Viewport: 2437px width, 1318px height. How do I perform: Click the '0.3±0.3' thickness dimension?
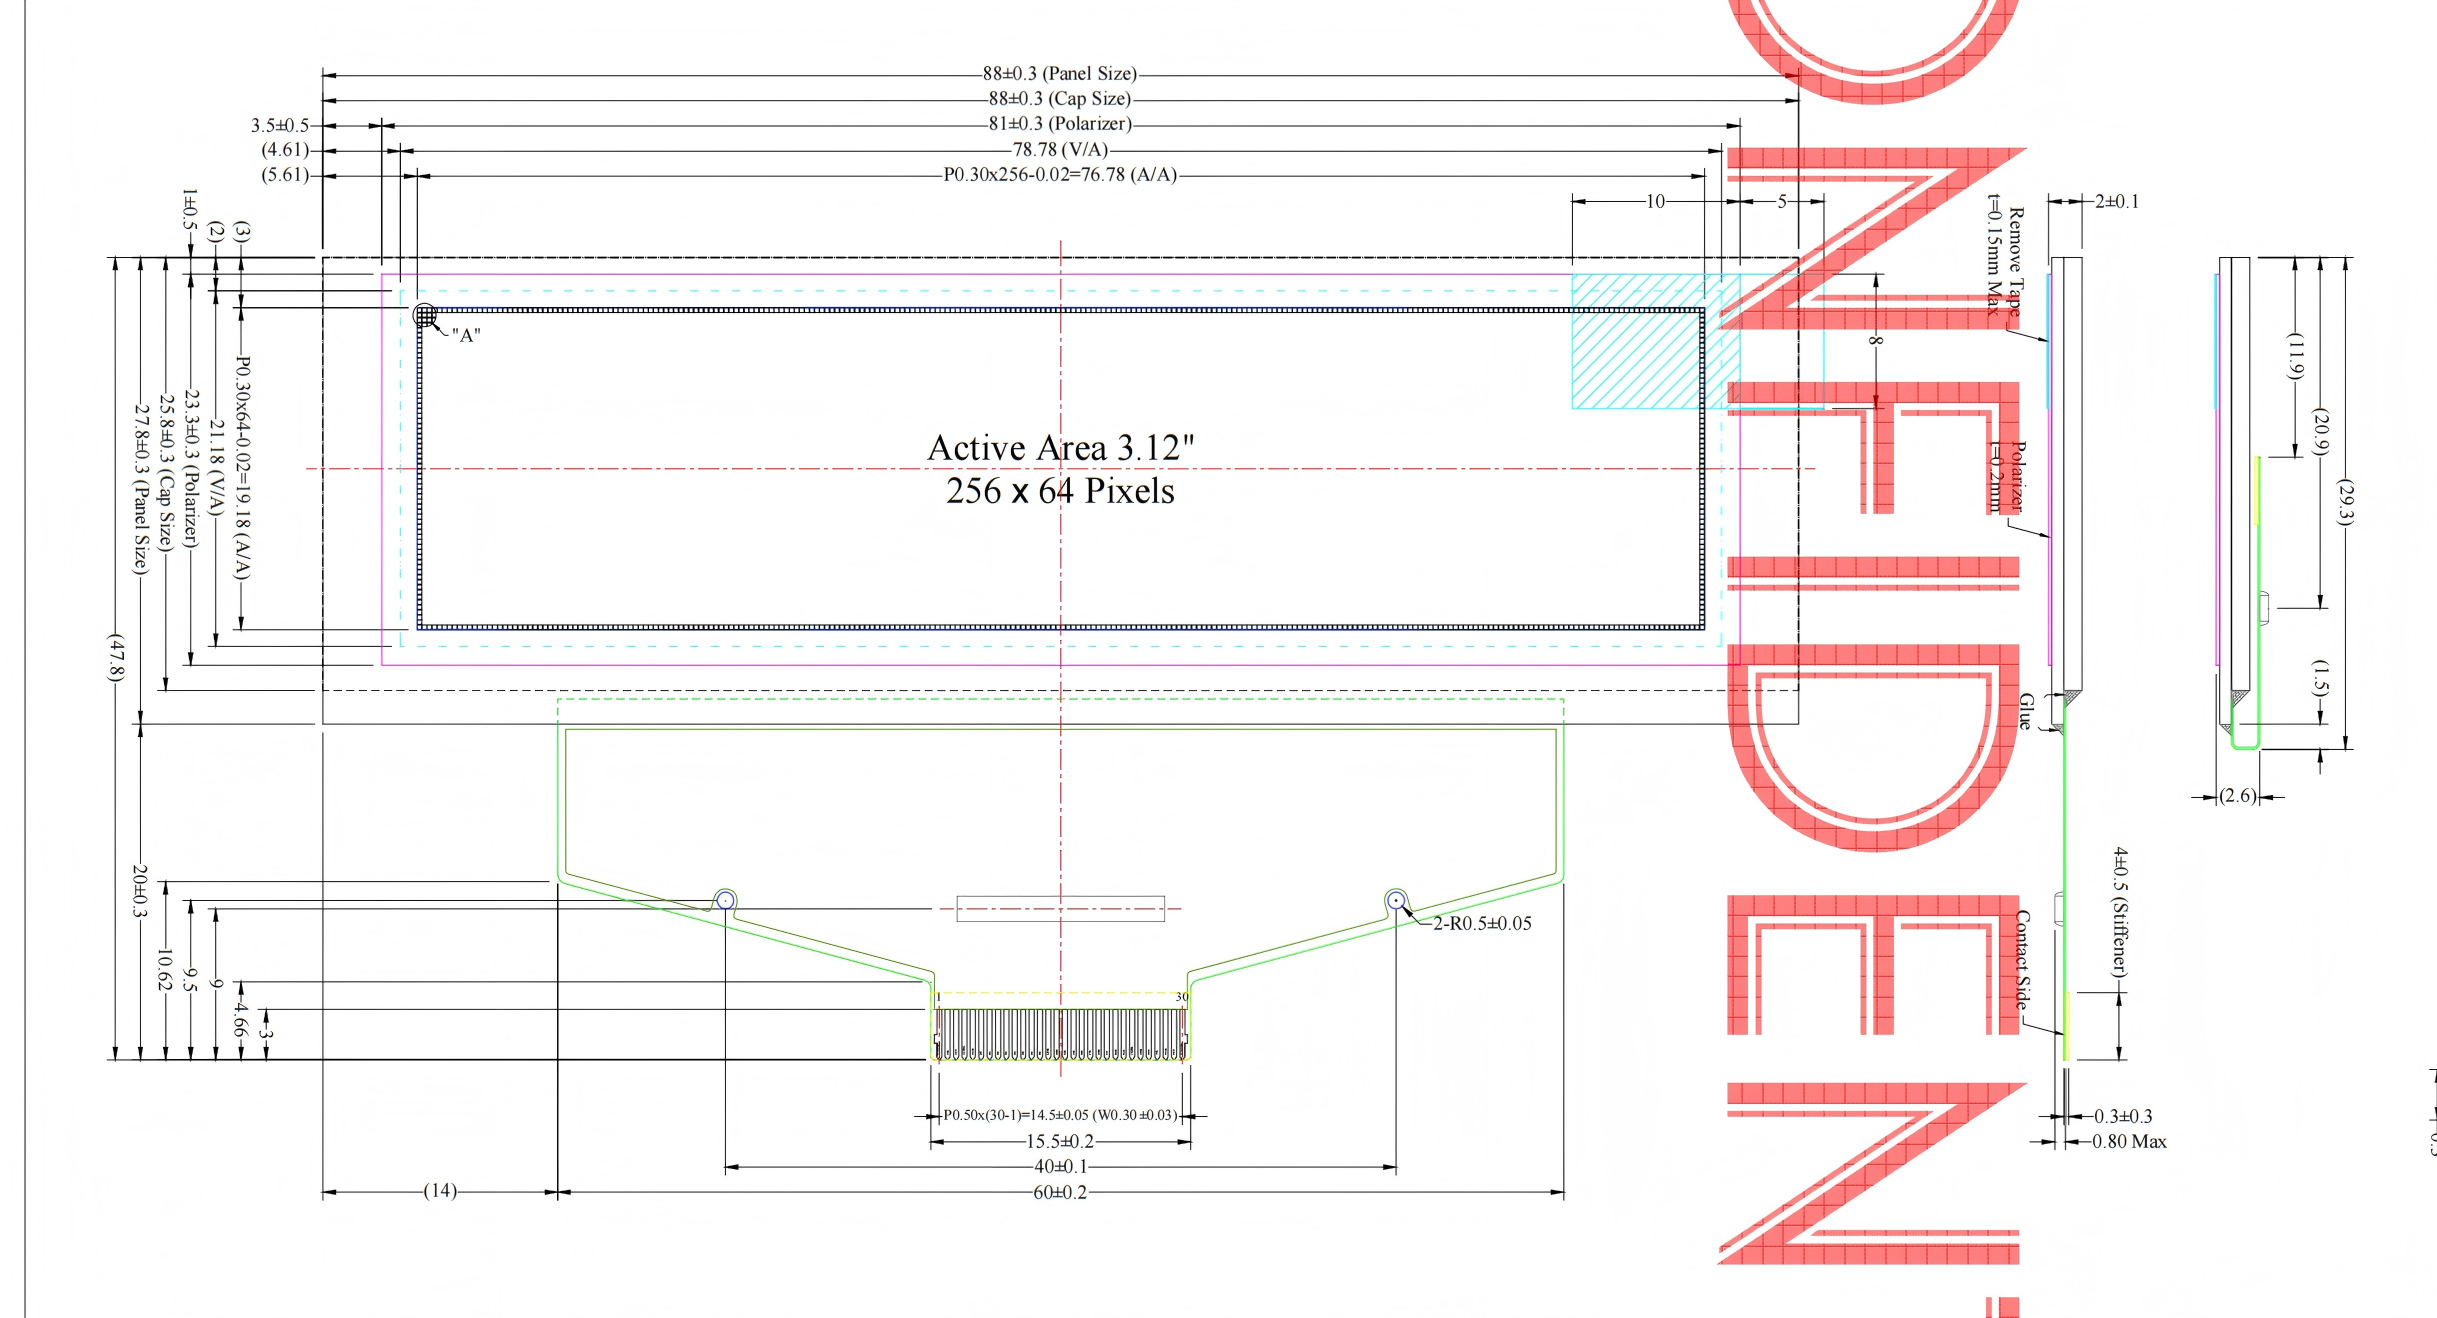pos(2123,1116)
